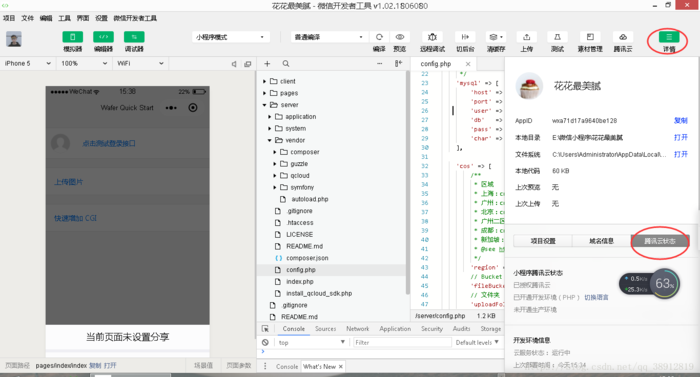Open the iPhone 5 device dropdown
This screenshot has height=377, width=700.
click(28, 63)
